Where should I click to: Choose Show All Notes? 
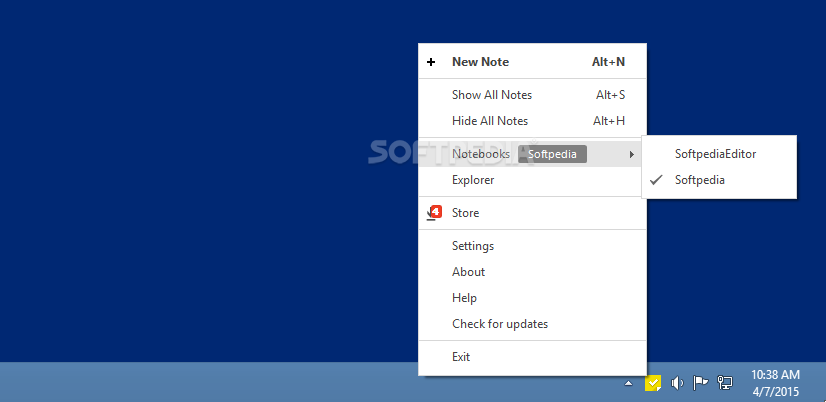[532, 95]
